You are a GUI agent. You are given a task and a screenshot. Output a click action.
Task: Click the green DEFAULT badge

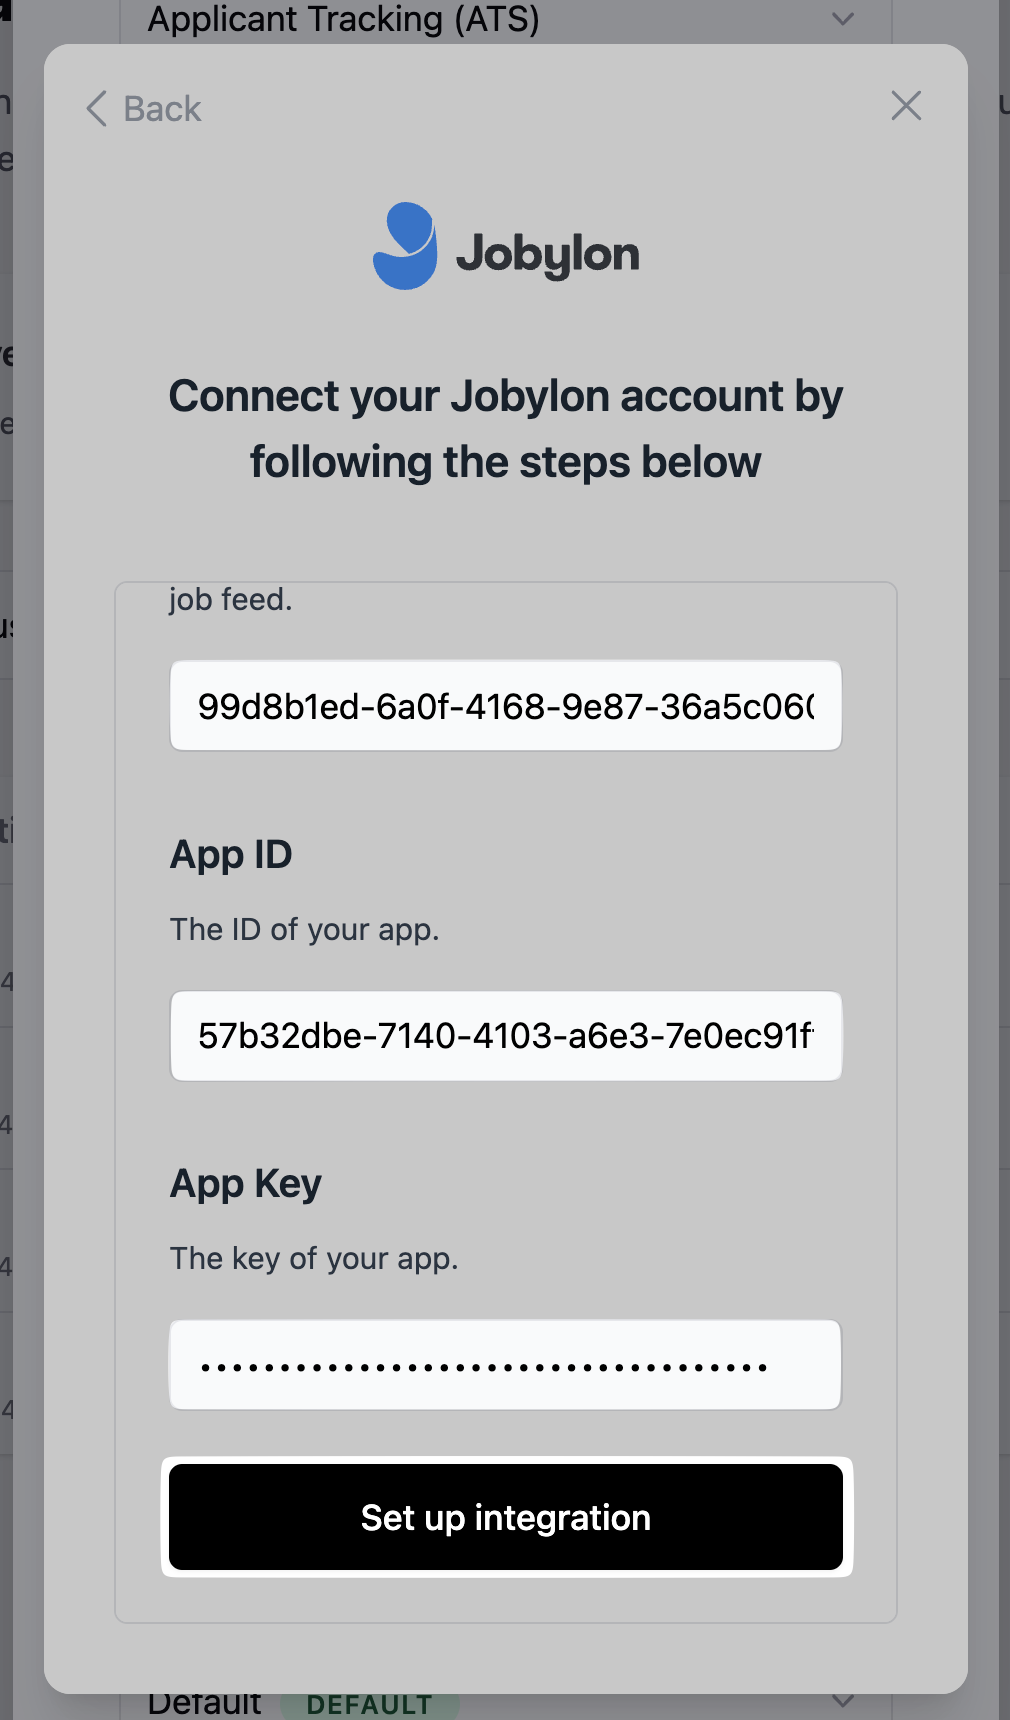[369, 1705]
